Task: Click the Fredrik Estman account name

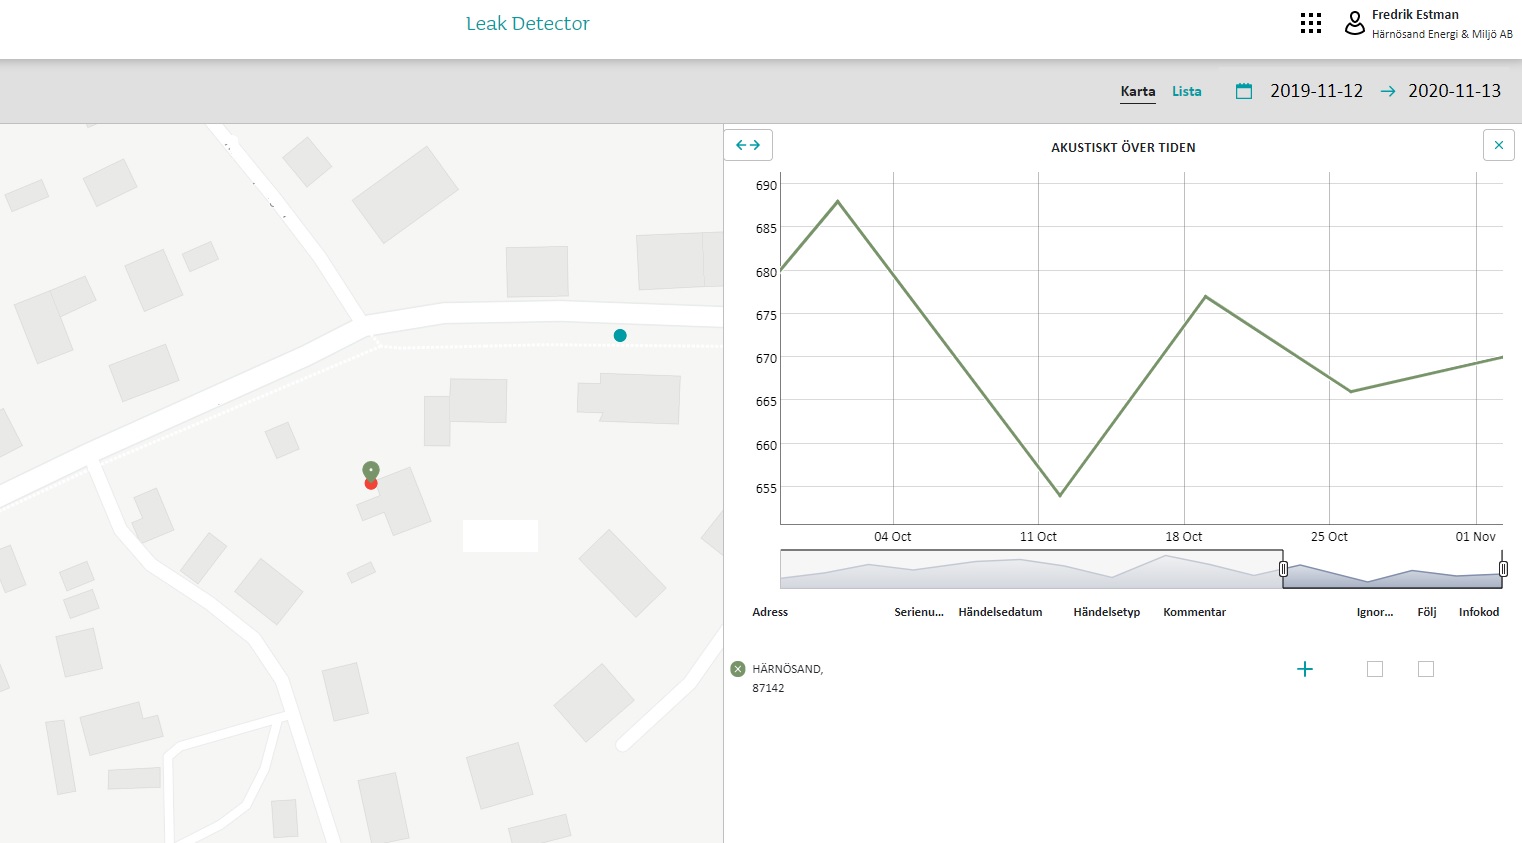Action: click(1414, 15)
